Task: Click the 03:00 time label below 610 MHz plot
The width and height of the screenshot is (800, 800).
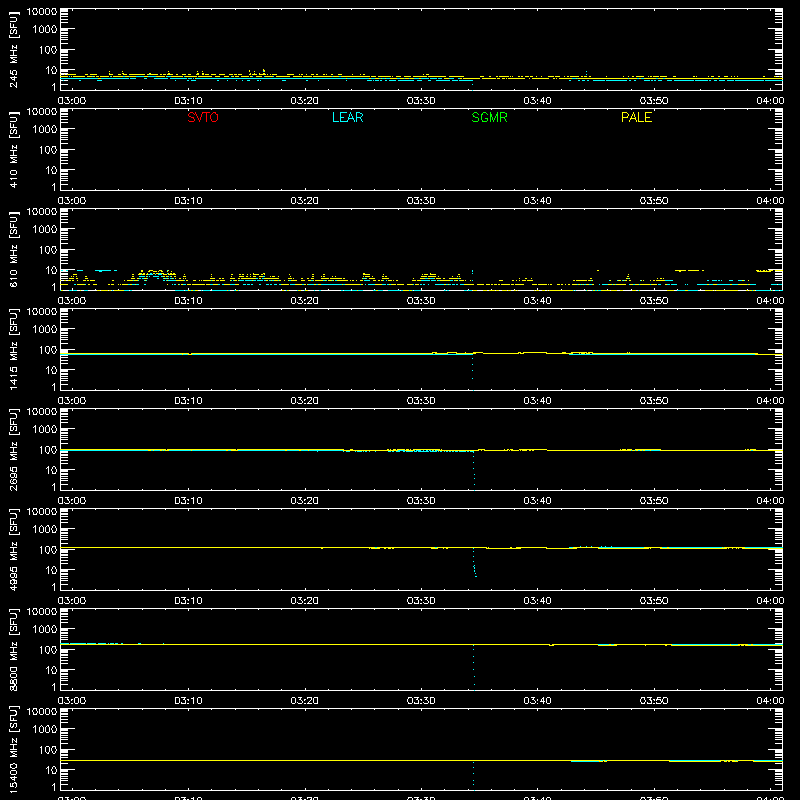Action: pos(71,301)
